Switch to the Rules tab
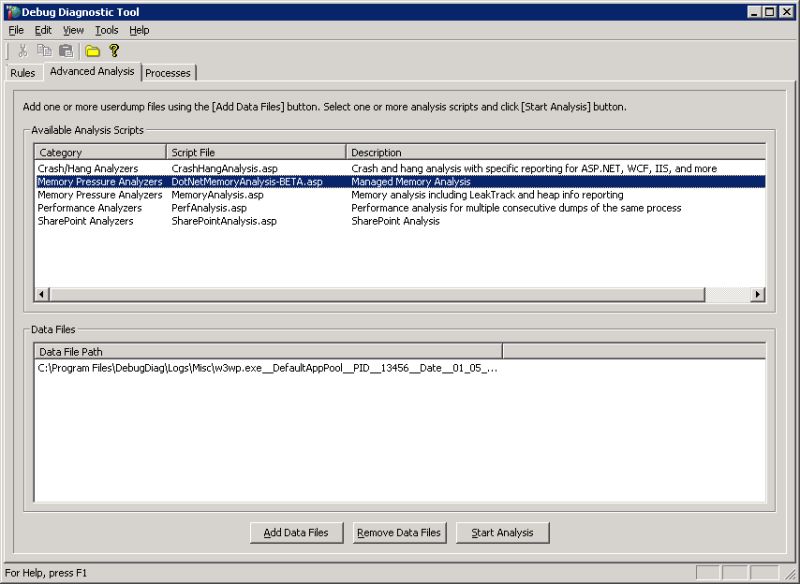The height and width of the screenshot is (584, 800). 22,72
